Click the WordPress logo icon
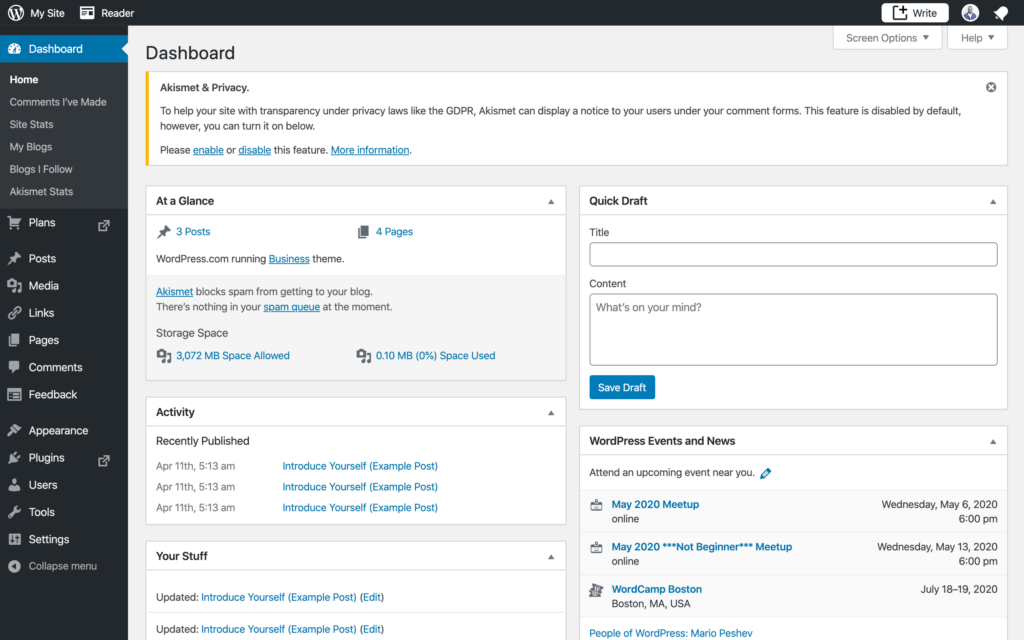Screen dimensions: 1024x640 point(16,12)
